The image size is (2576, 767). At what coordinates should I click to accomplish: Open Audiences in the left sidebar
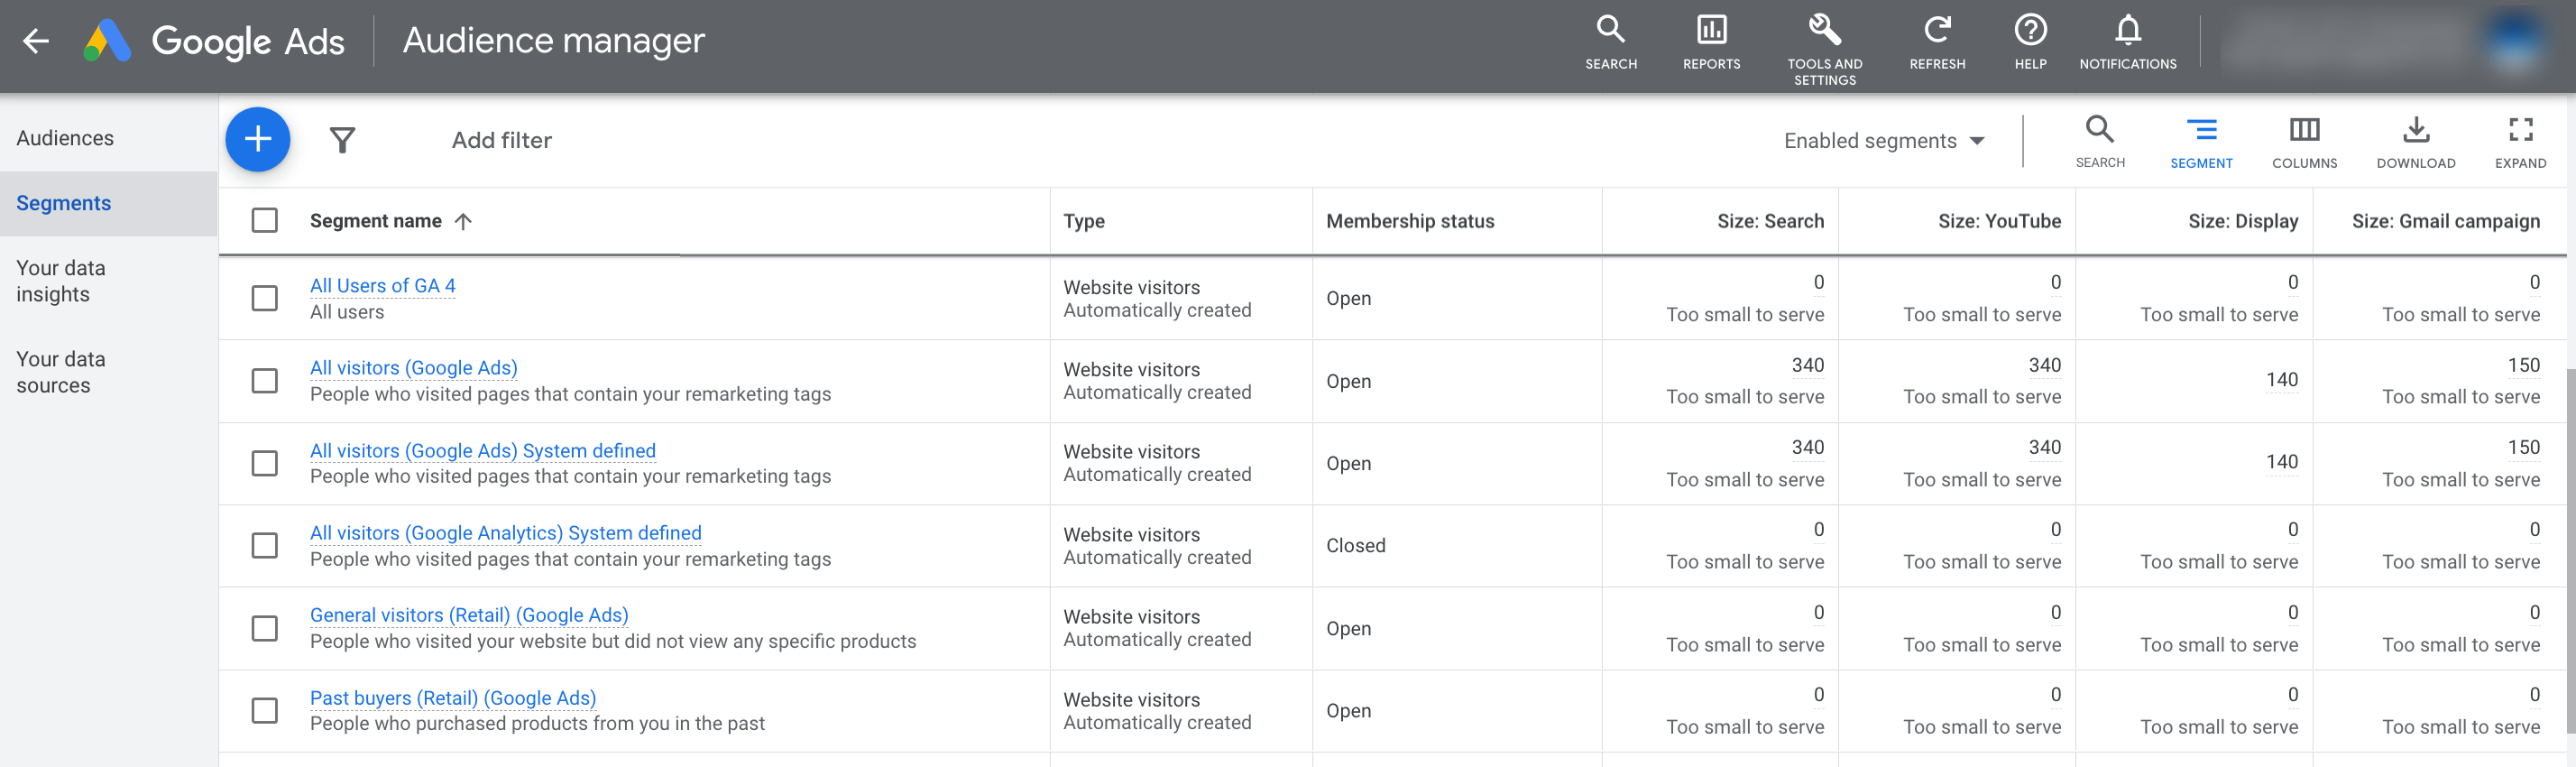click(65, 138)
